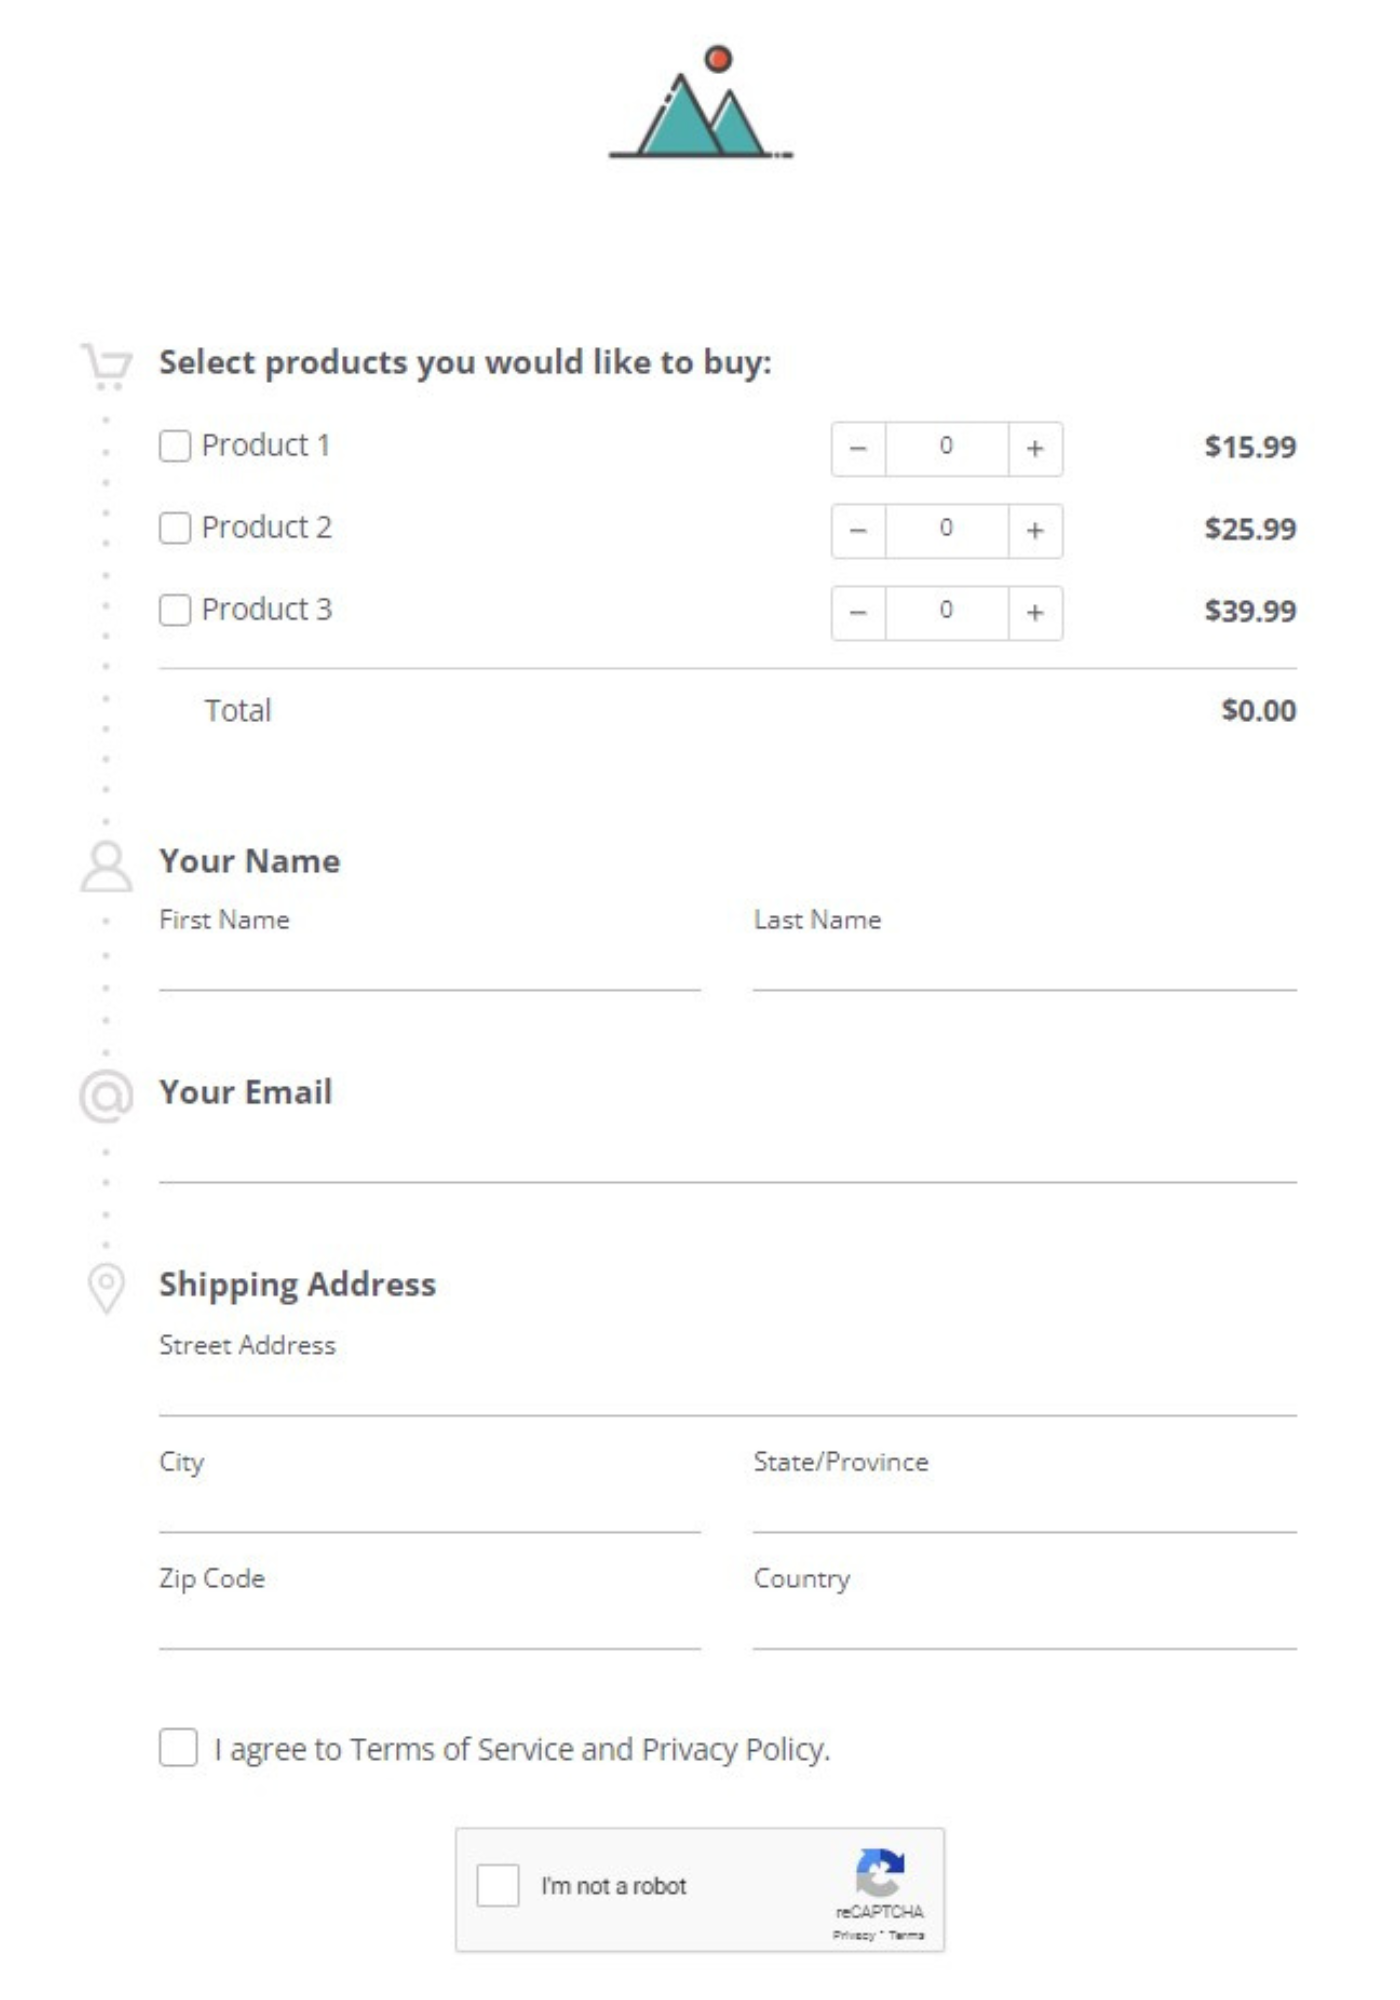Click the at-sign email icon
1400x2000 pixels.
coord(106,1096)
